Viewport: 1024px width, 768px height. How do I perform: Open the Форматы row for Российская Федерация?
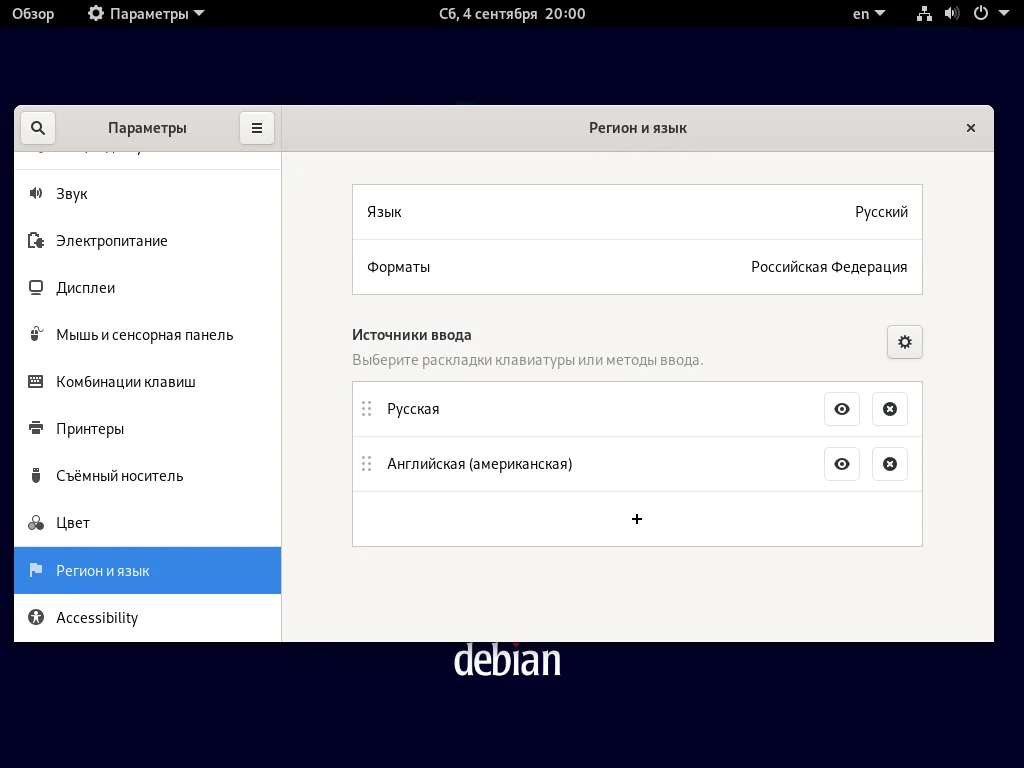[x=637, y=266]
